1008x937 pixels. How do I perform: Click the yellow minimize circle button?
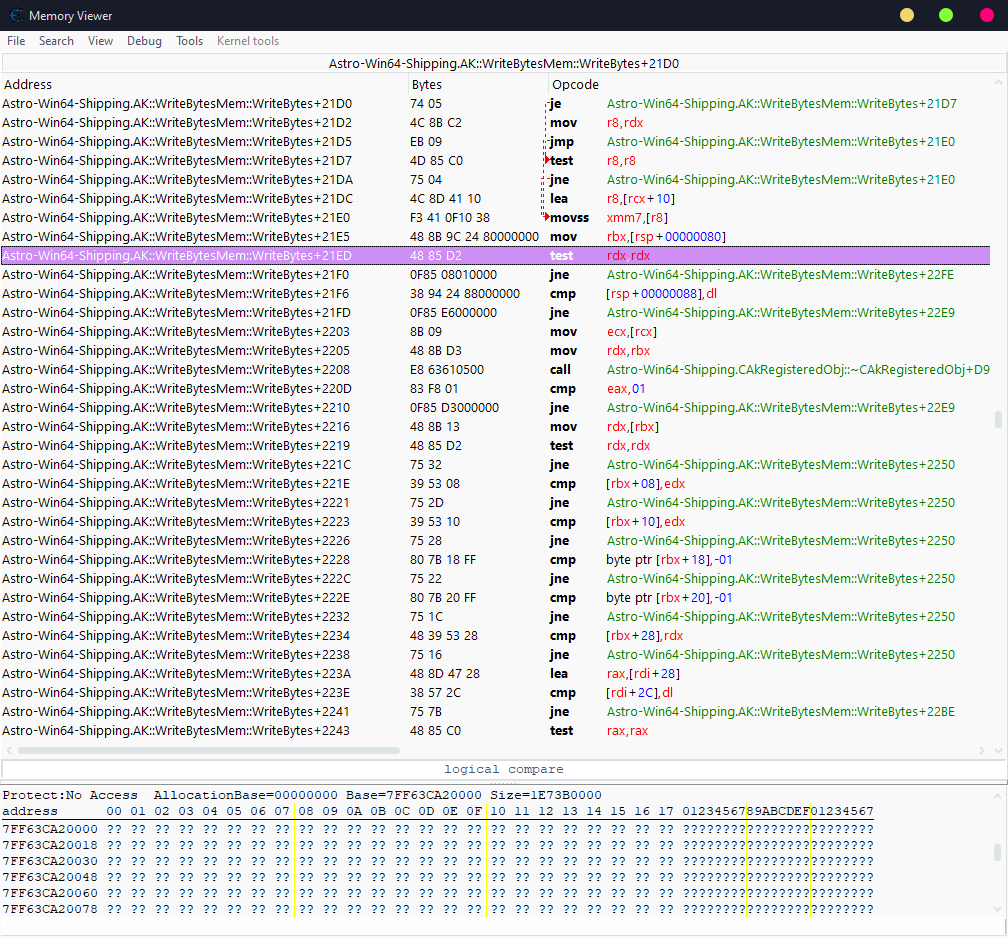click(907, 15)
